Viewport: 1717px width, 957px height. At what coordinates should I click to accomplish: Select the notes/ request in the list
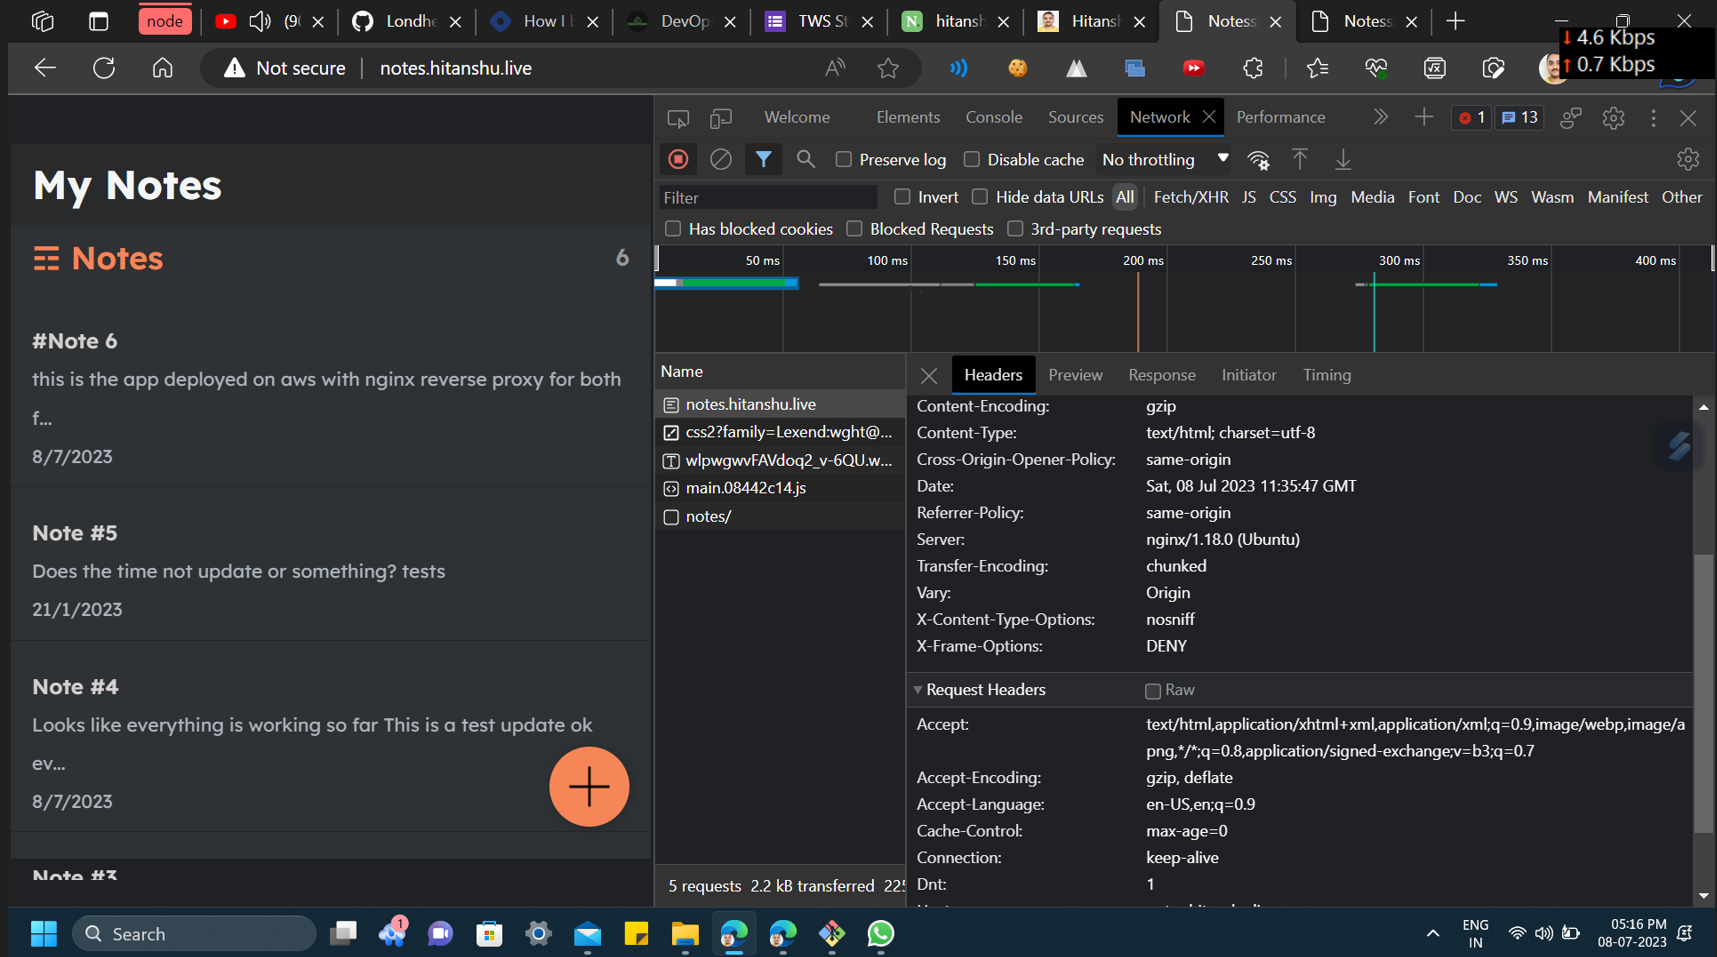coord(709,516)
